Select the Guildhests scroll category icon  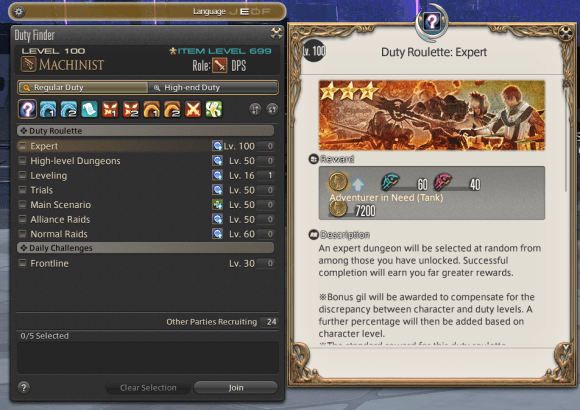point(90,109)
